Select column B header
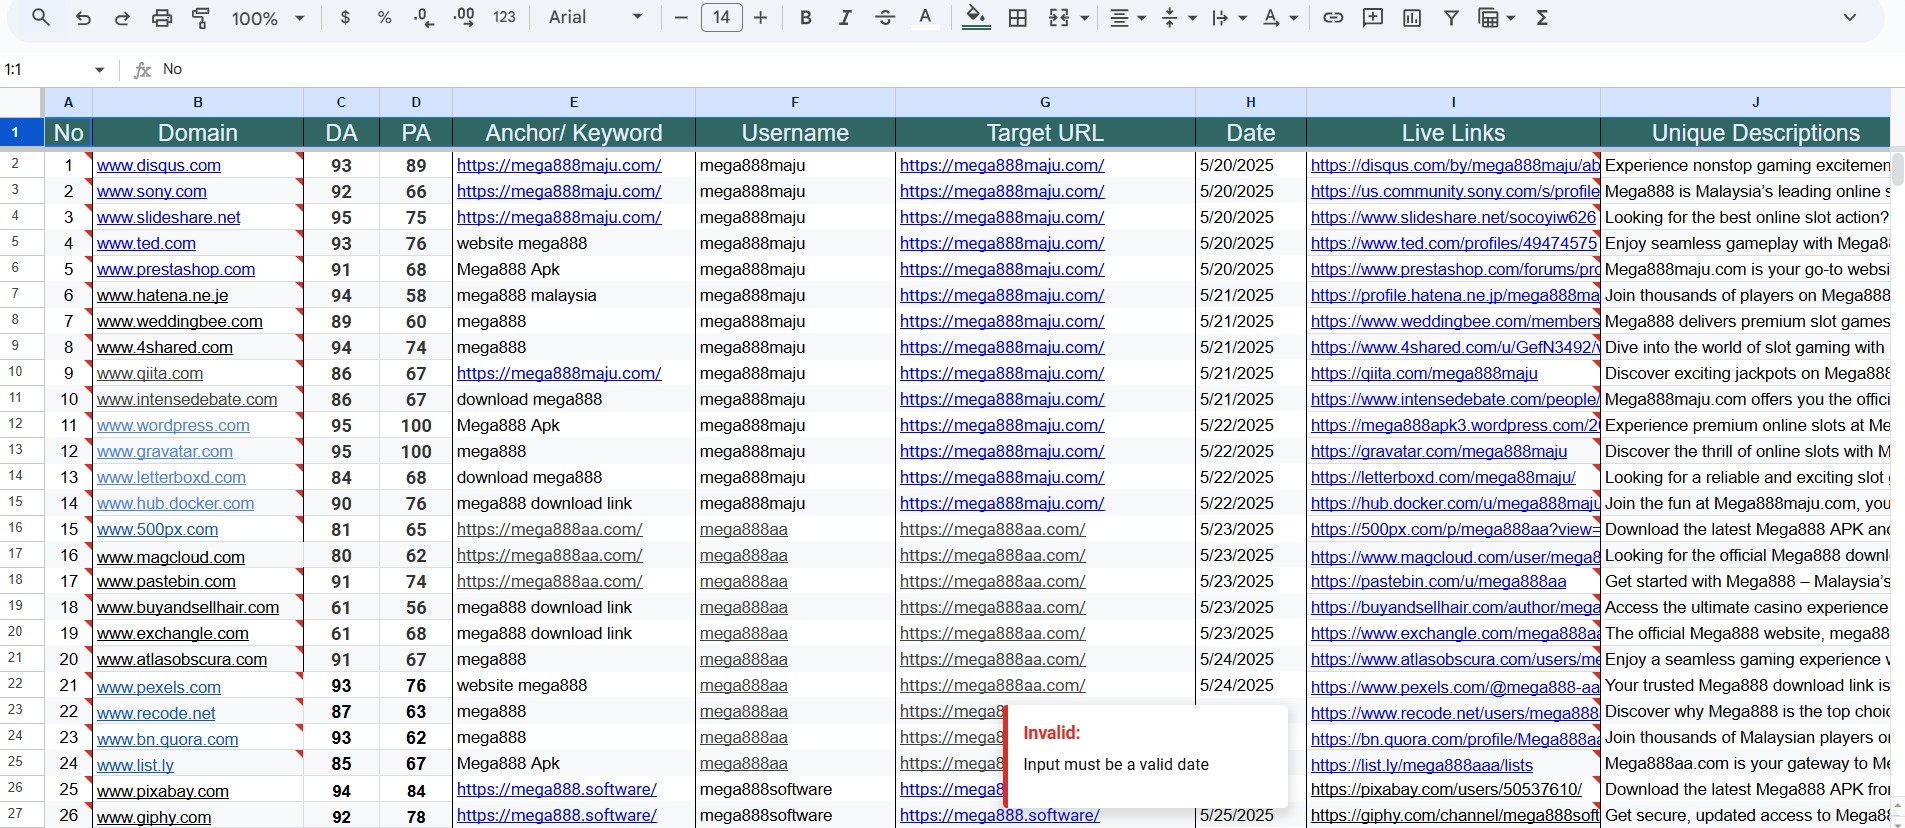1905x828 pixels. pos(198,102)
